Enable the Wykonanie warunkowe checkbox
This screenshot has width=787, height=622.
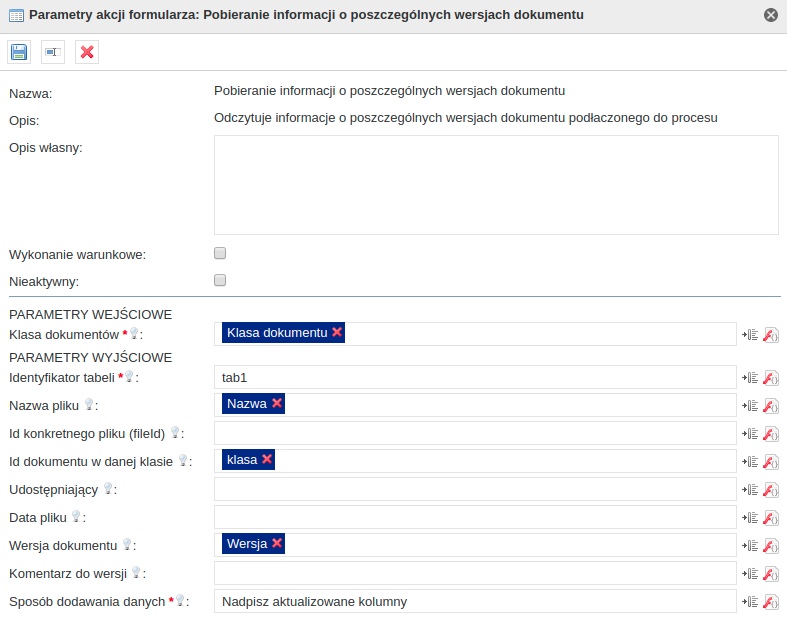[x=220, y=253]
